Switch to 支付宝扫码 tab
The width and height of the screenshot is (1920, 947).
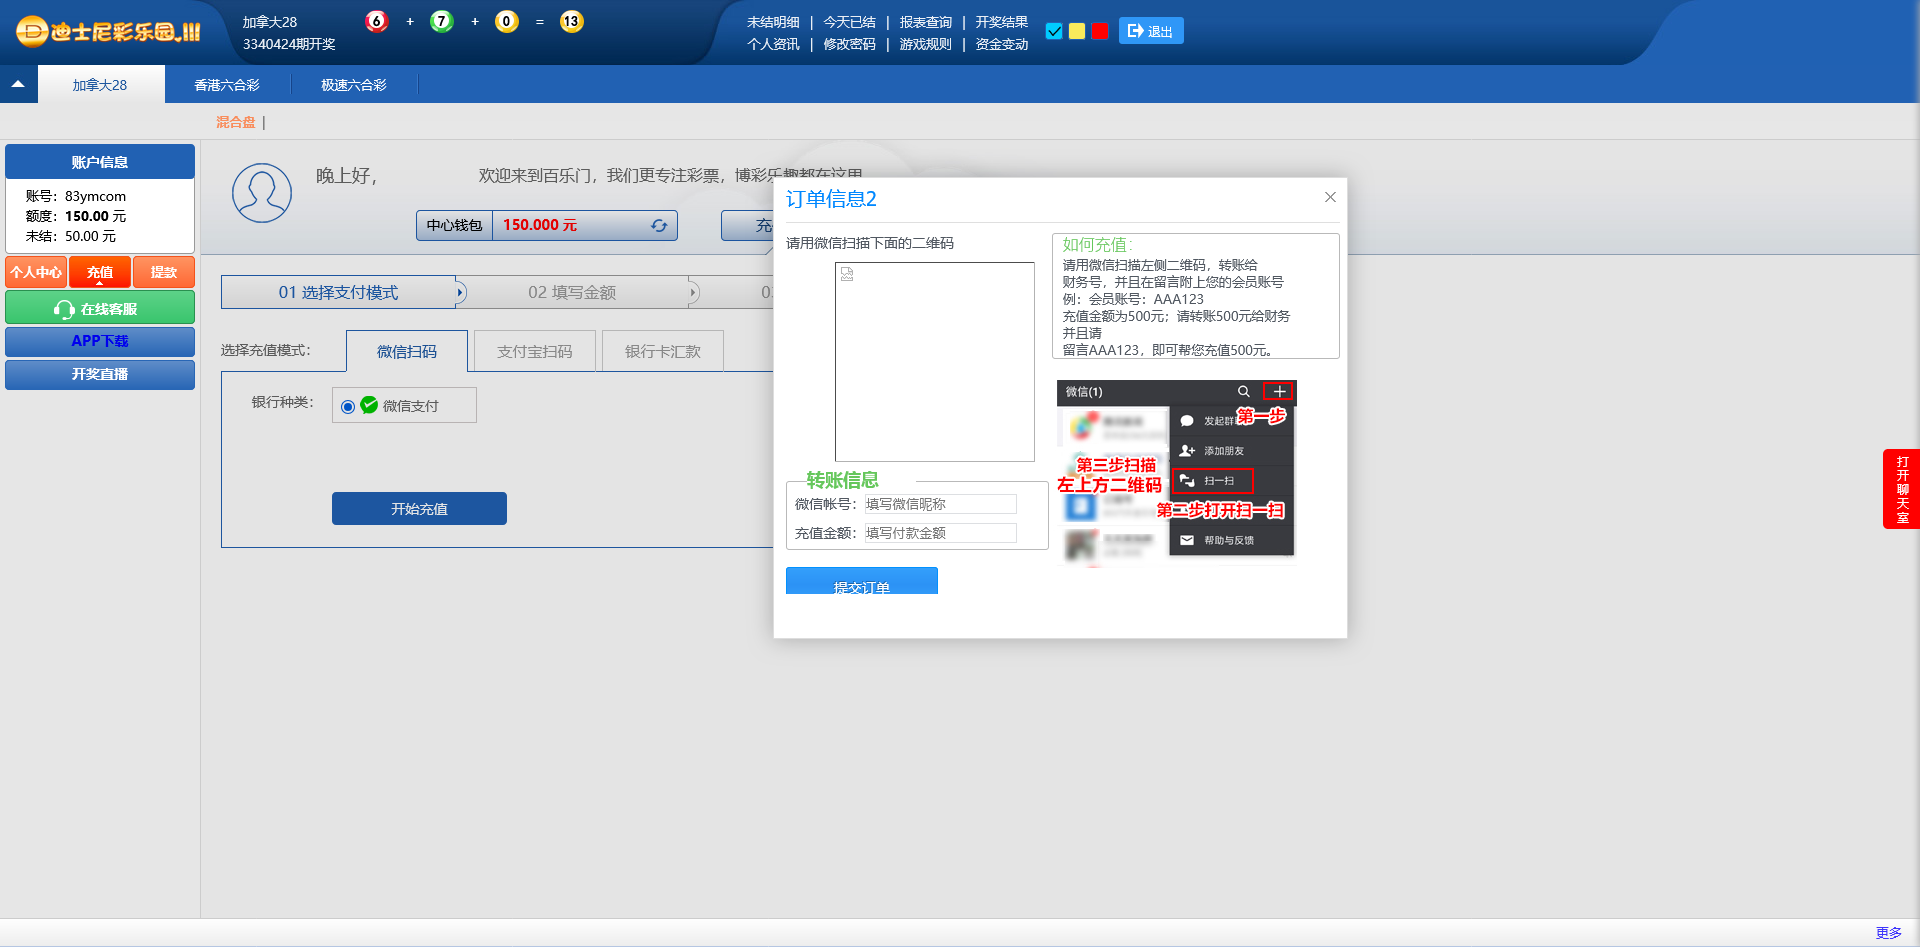(x=534, y=352)
